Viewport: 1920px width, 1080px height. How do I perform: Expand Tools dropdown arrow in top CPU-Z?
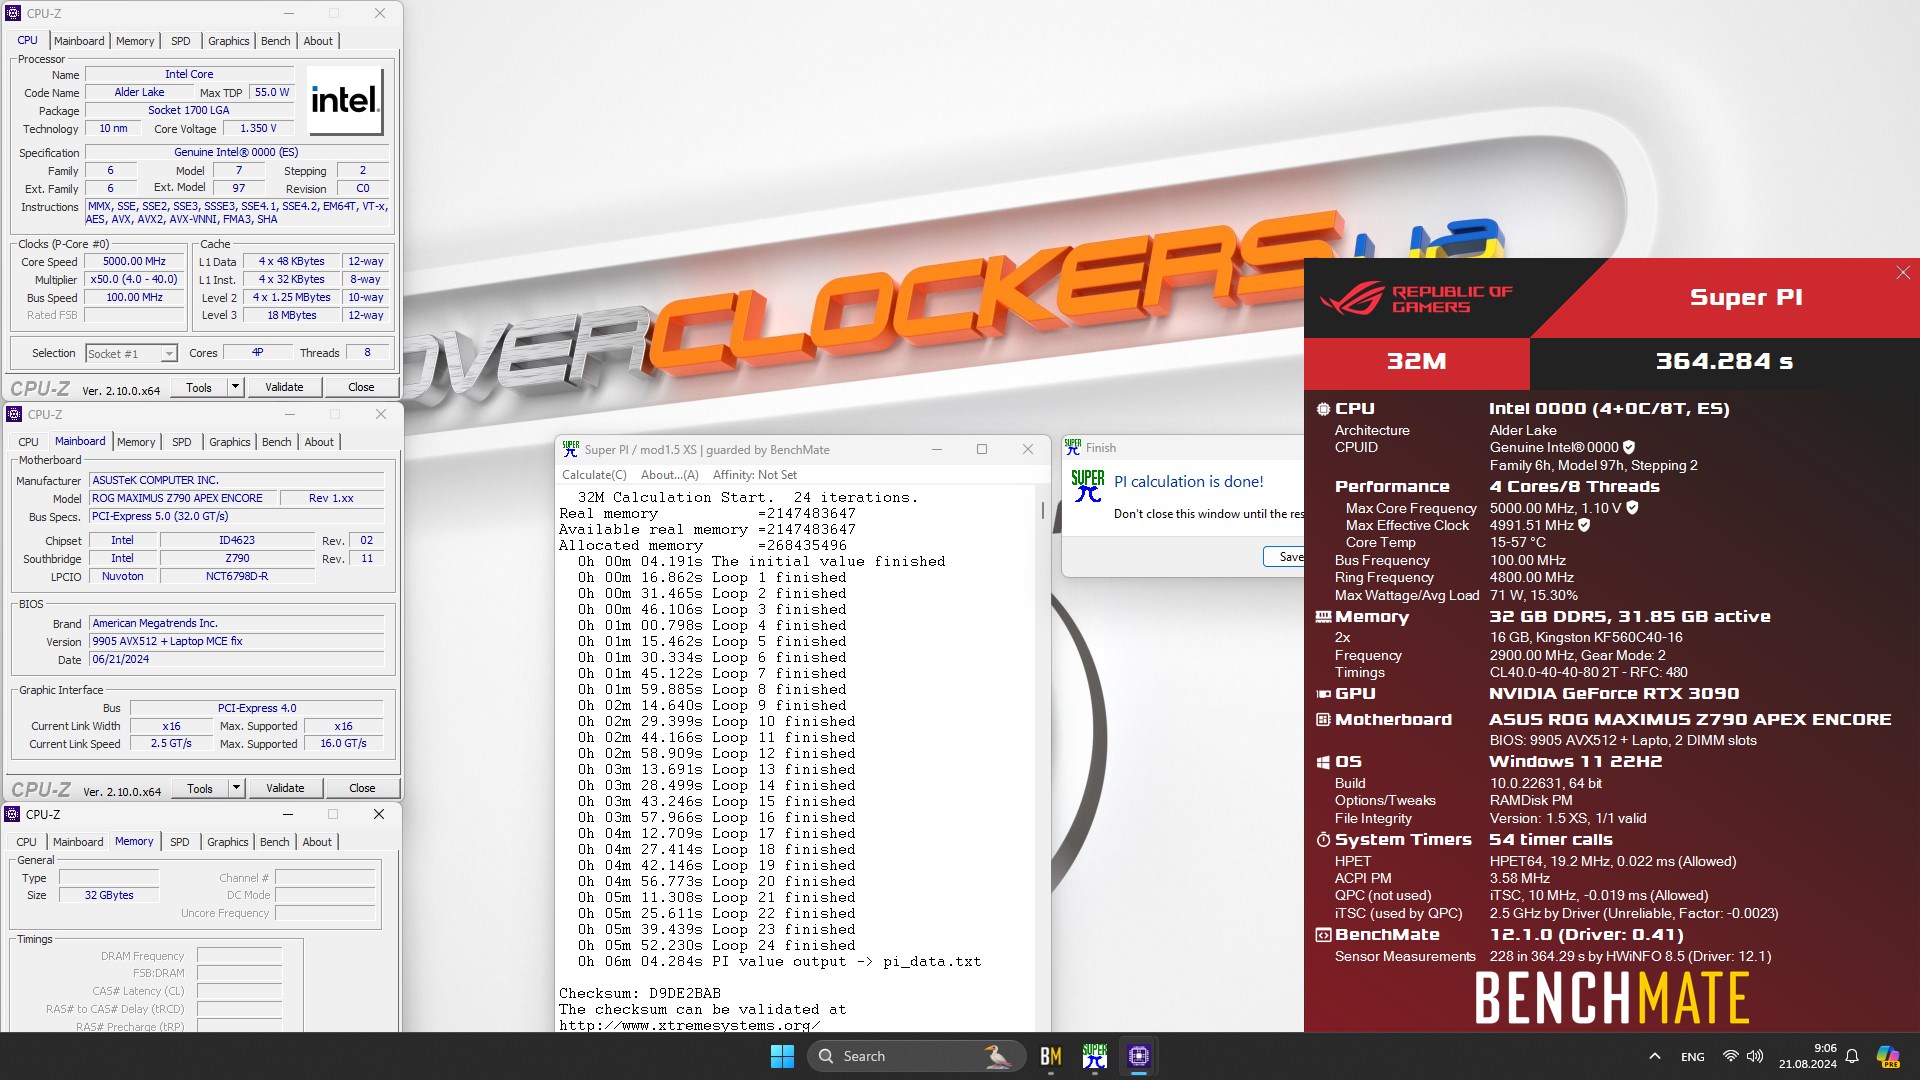click(x=235, y=387)
